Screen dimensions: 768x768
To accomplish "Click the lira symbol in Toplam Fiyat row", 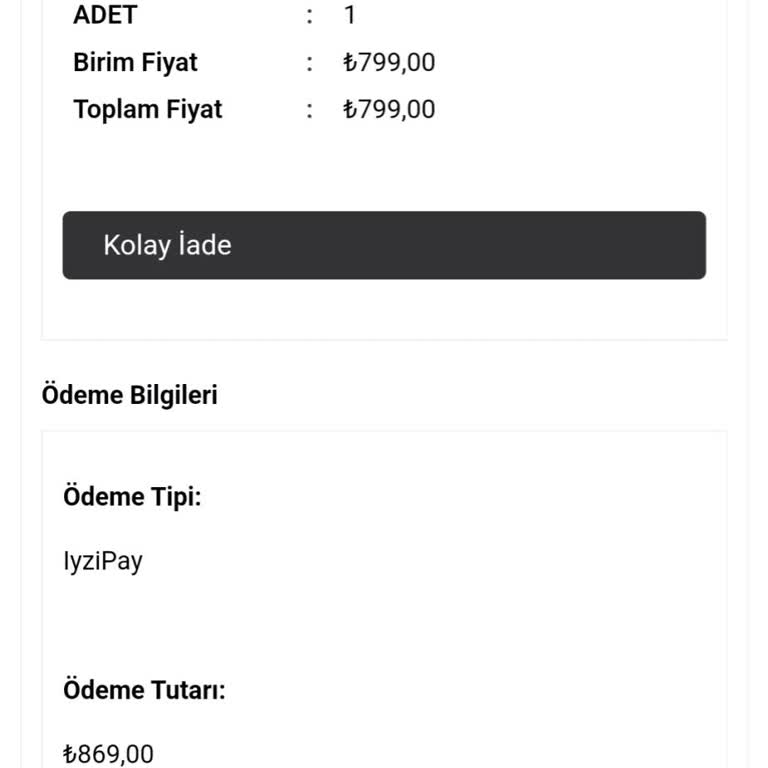I will tap(349, 109).
